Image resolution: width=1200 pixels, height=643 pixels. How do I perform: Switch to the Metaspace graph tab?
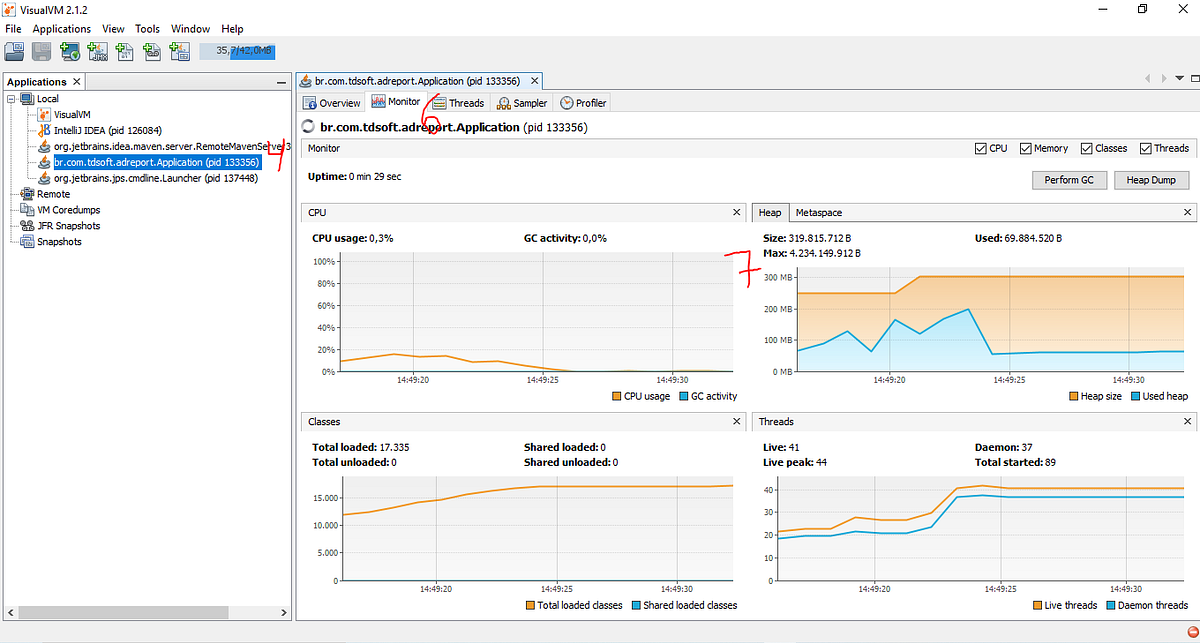coord(818,213)
